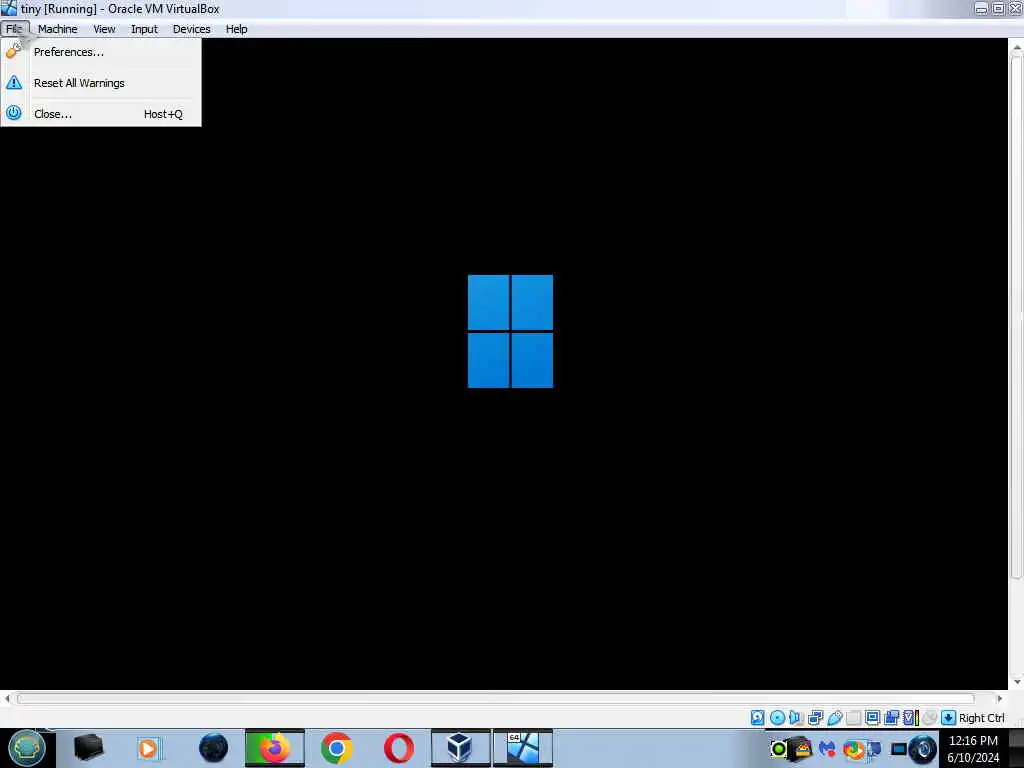Open the Machine menu
Screen dimensions: 1024x768
[x=57, y=29]
